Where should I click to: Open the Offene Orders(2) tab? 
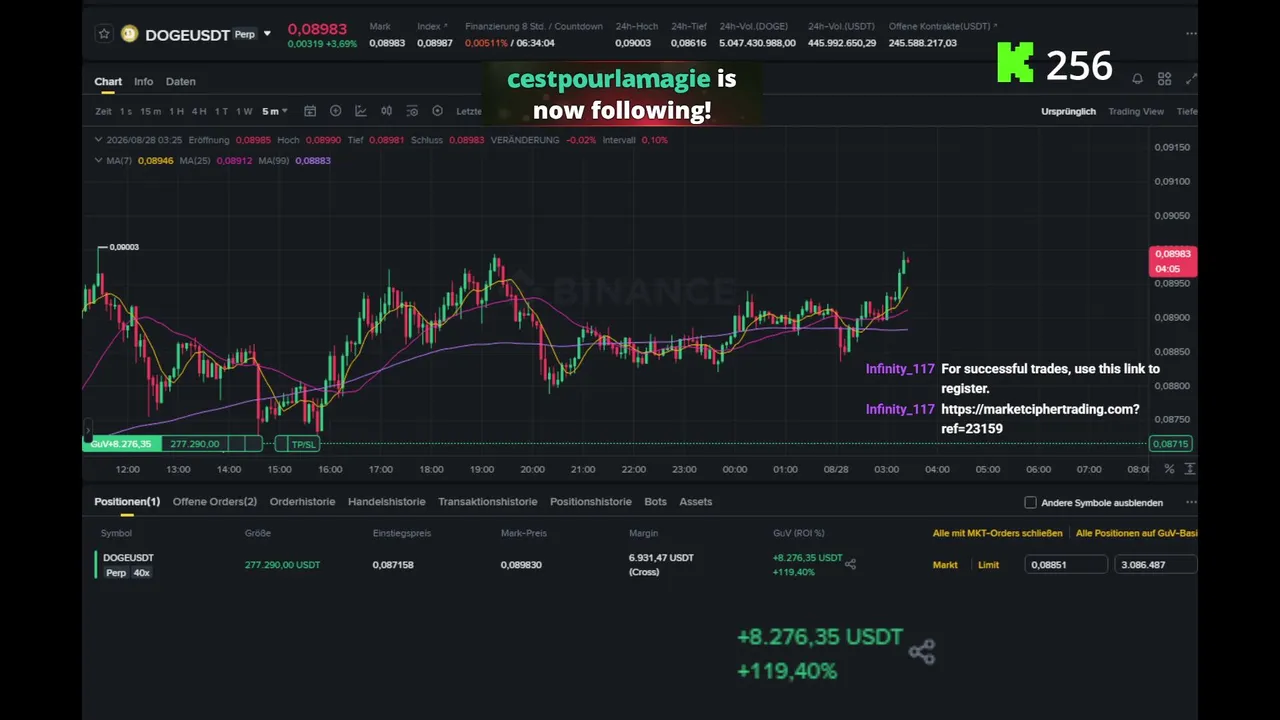(x=215, y=501)
